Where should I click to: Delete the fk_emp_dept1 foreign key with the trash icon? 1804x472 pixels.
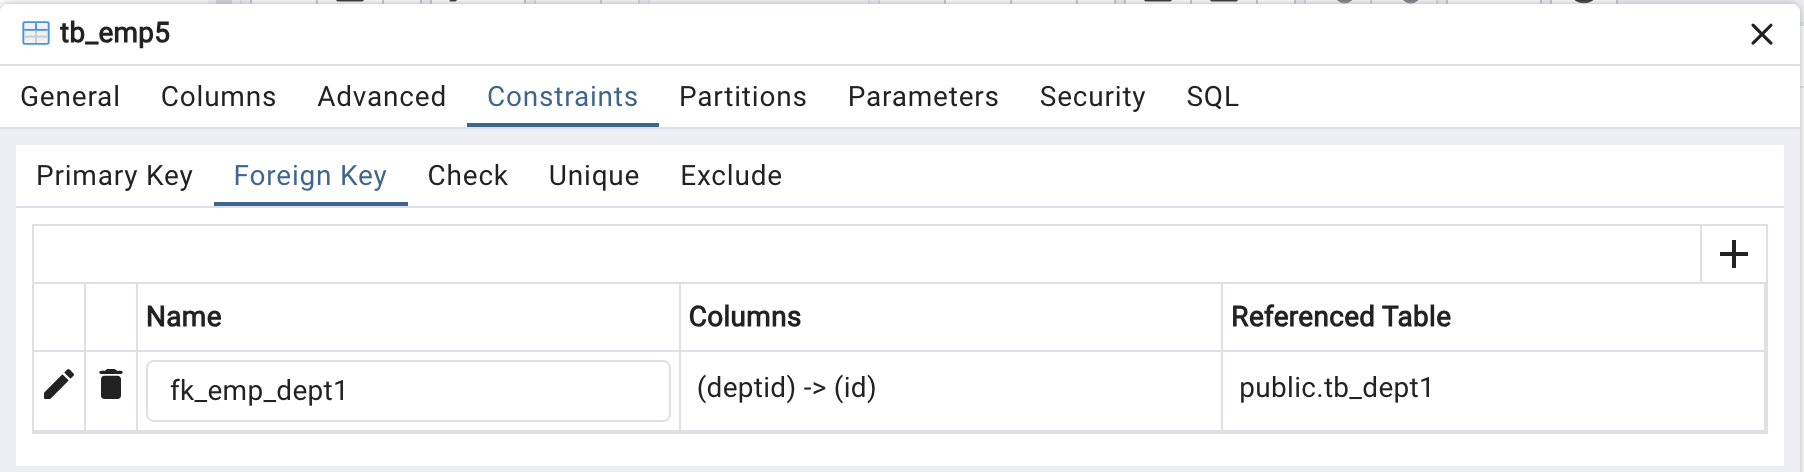point(111,384)
